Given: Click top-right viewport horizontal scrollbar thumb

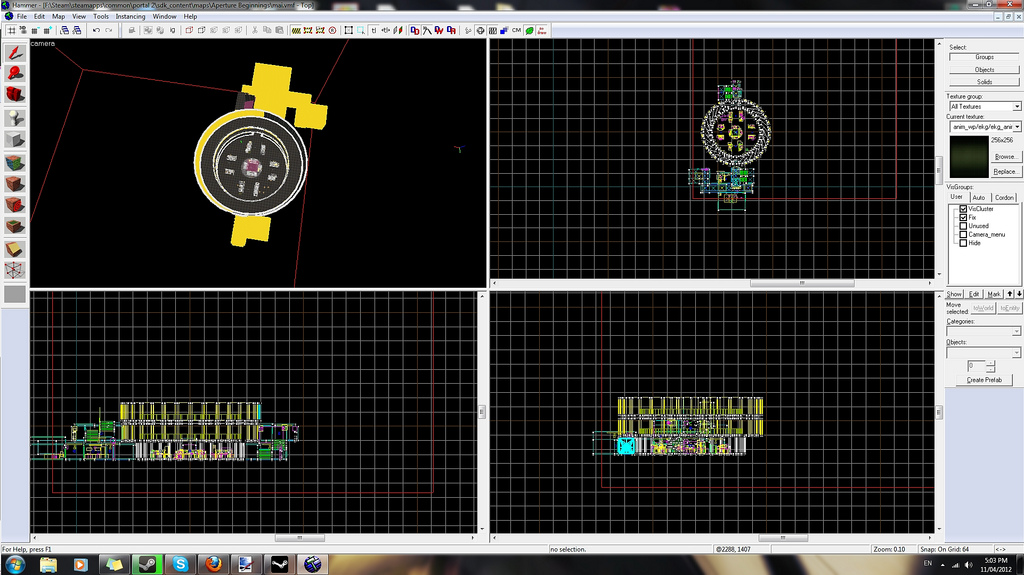Looking at the screenshot, I should tap(802, 283).
